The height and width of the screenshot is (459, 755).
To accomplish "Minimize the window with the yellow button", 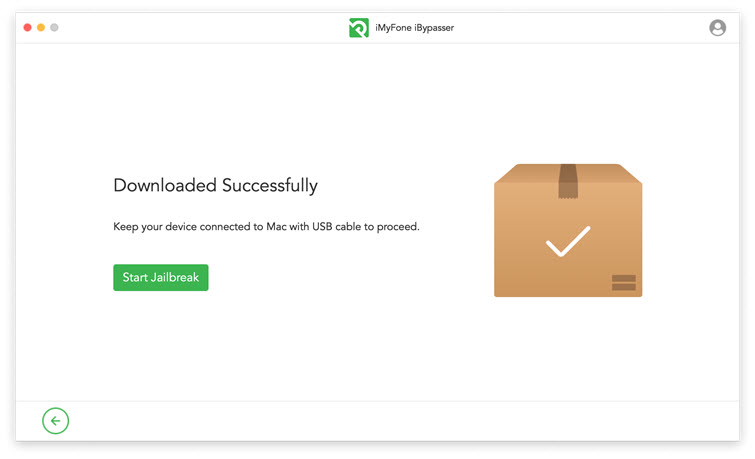I will 41,27.
